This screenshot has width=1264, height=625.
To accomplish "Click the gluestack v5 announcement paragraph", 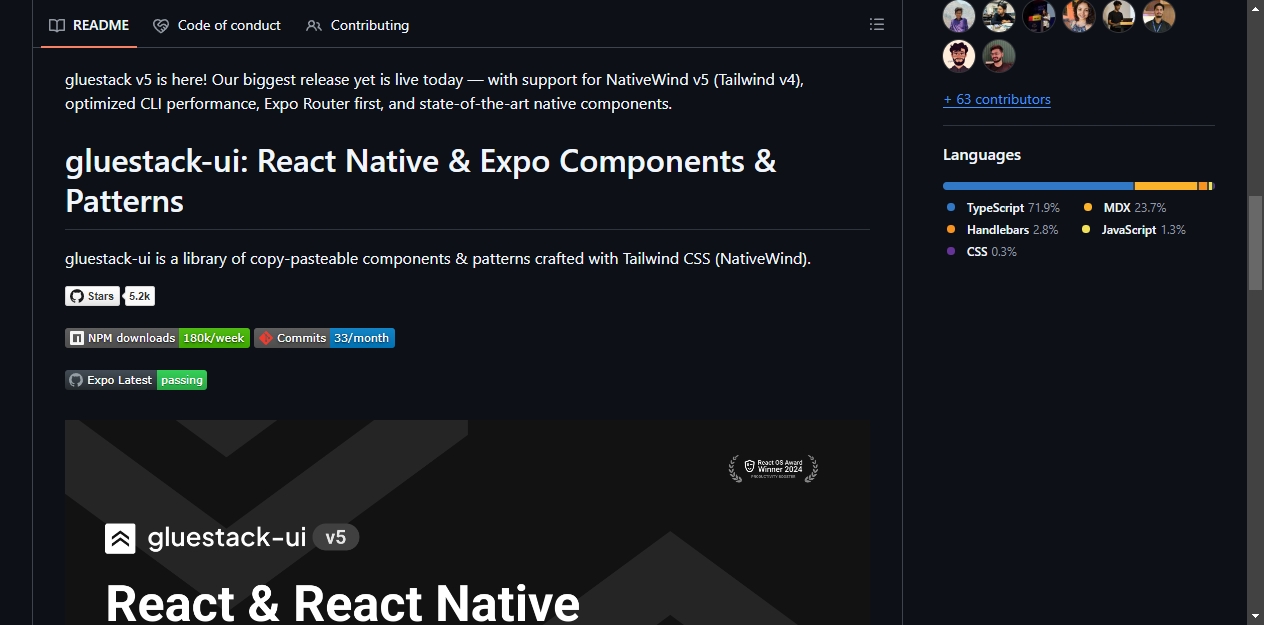I will click(x=435, y=91).
